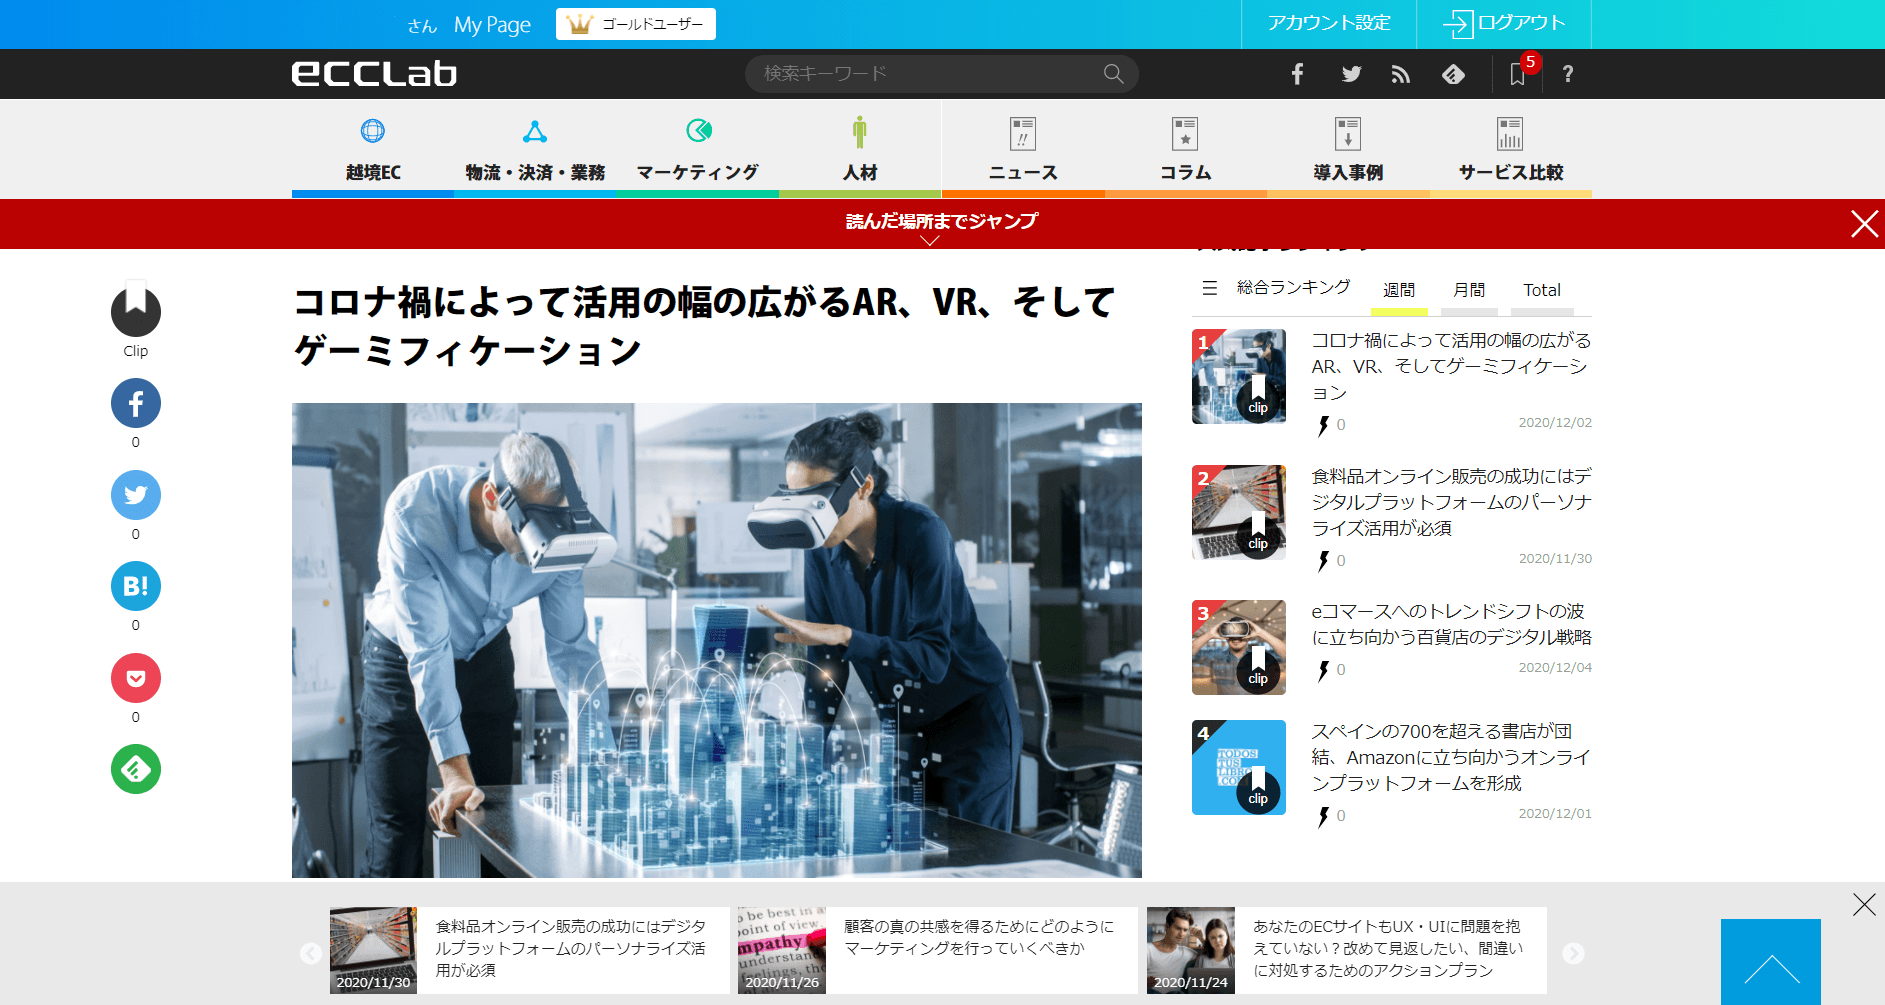Viewport: 1885px width, 1005px height.
Task: Click the ログアウト link
Action: (x=1504, y=23)
